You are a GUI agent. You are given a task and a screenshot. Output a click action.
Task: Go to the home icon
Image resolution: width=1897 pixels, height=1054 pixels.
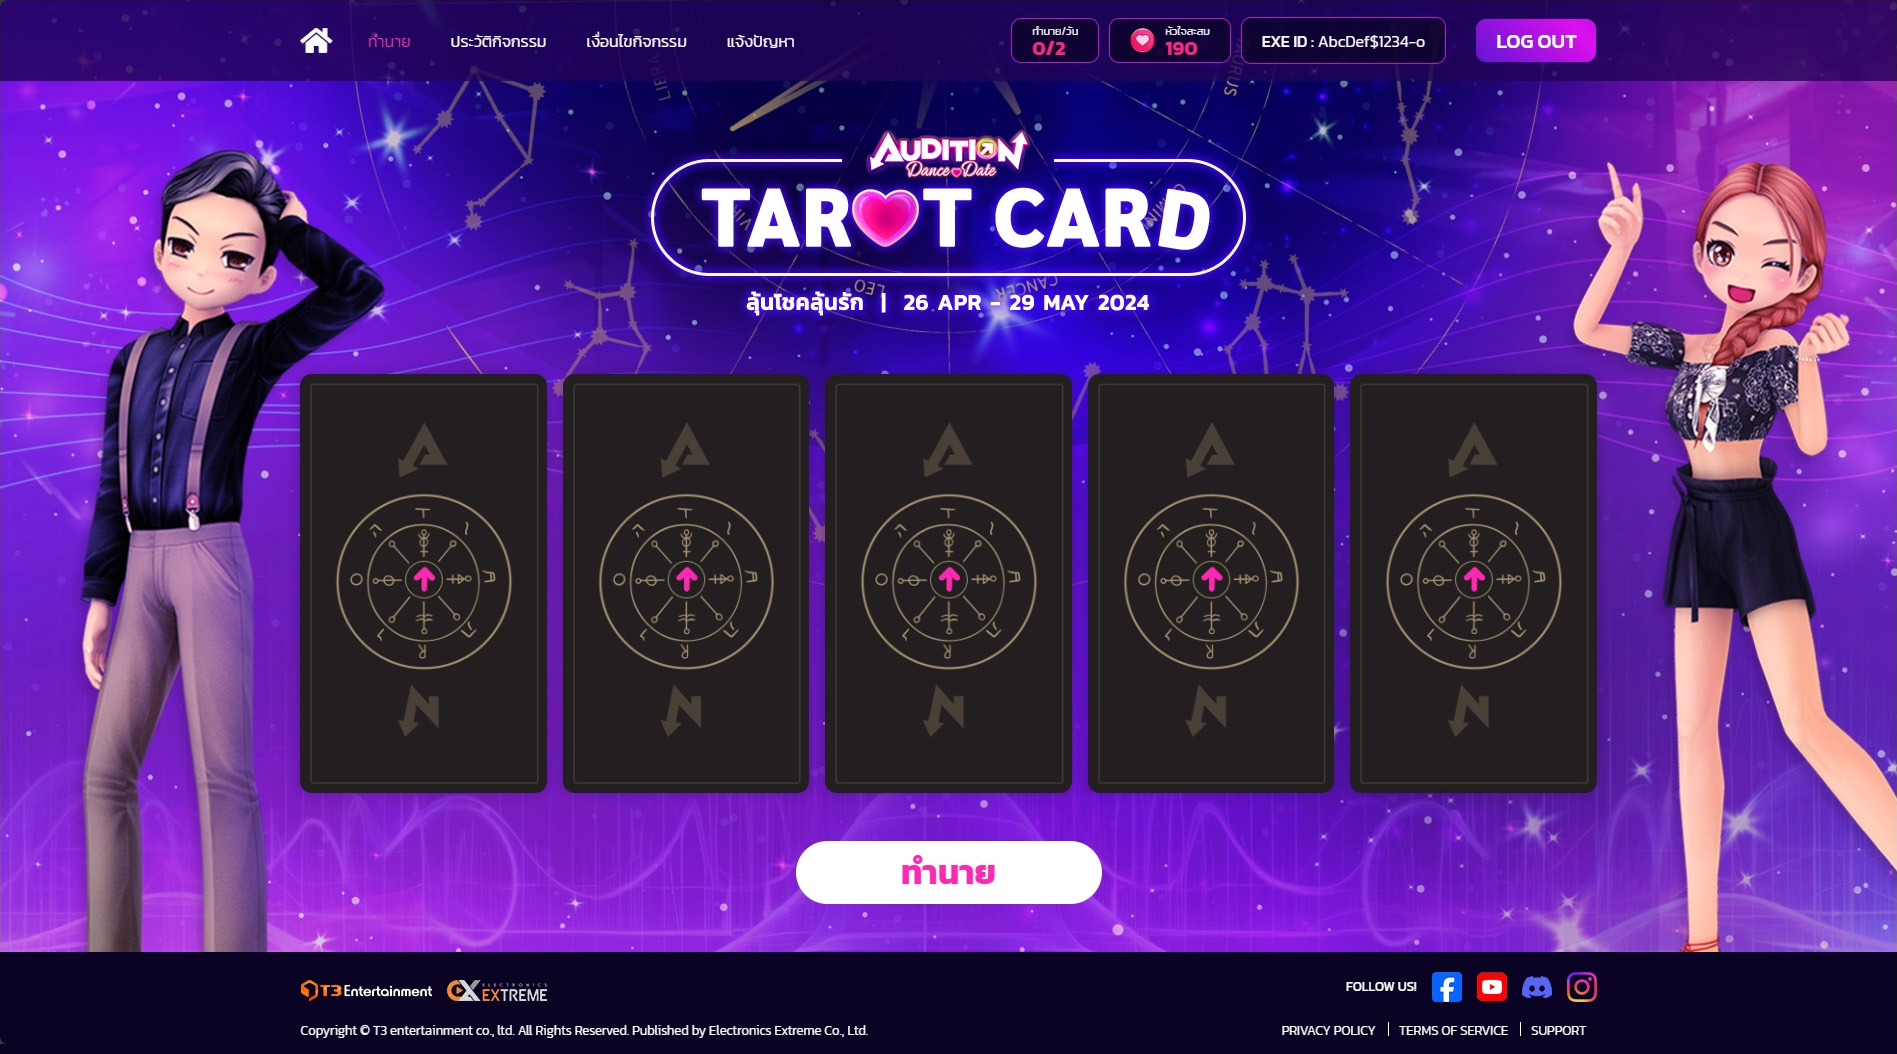(x=316, y=41)
